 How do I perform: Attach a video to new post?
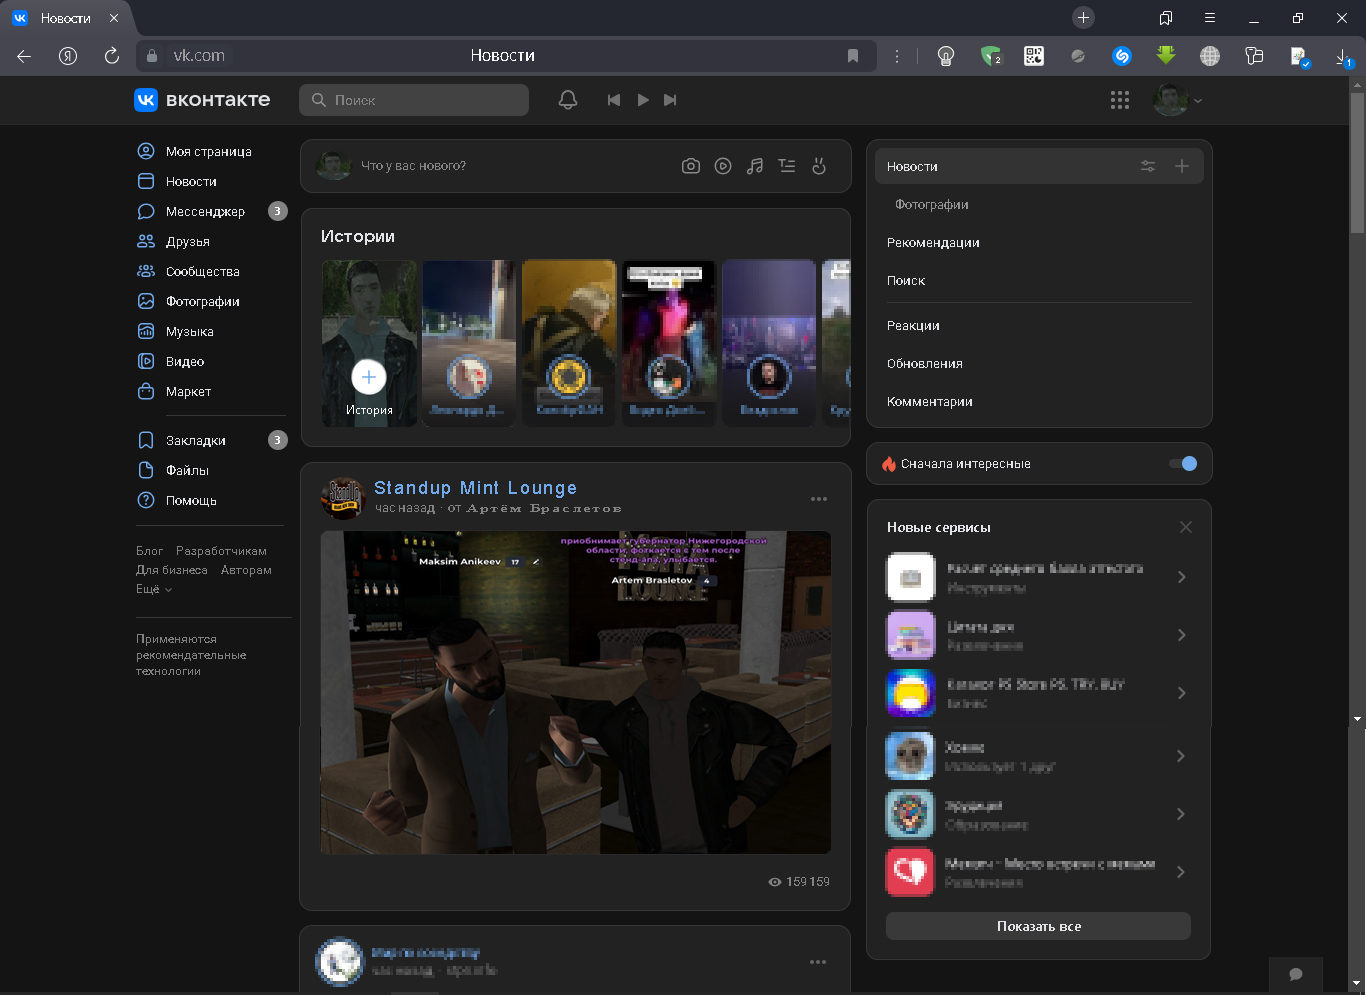pos(723,166)
